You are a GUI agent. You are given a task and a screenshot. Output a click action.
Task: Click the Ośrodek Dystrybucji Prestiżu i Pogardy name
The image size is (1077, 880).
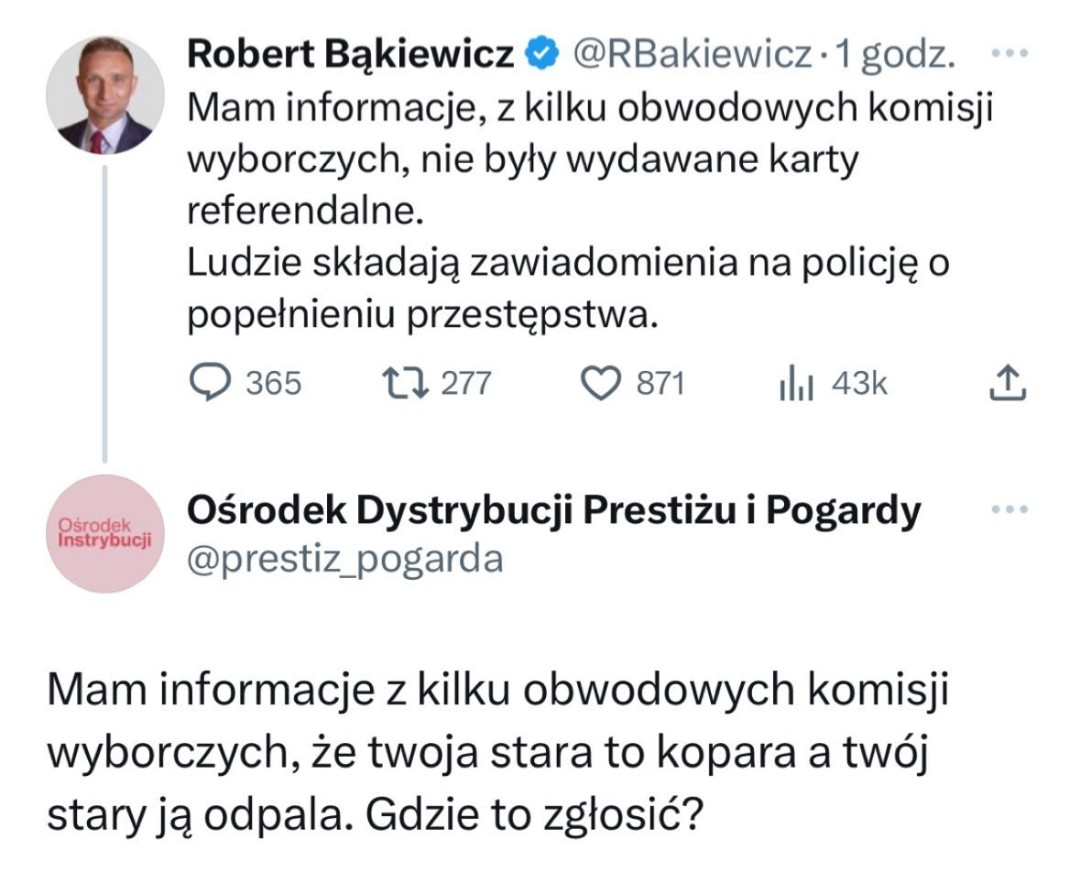coord(554,511)
